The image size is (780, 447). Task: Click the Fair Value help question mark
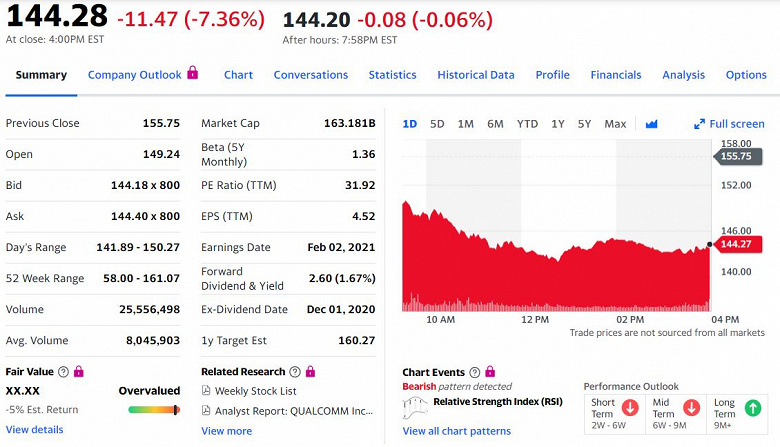(x=64, y=372)
